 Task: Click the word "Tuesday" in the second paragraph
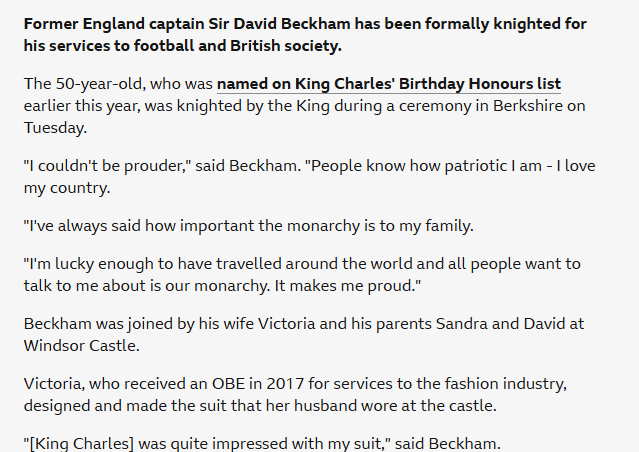55,128
